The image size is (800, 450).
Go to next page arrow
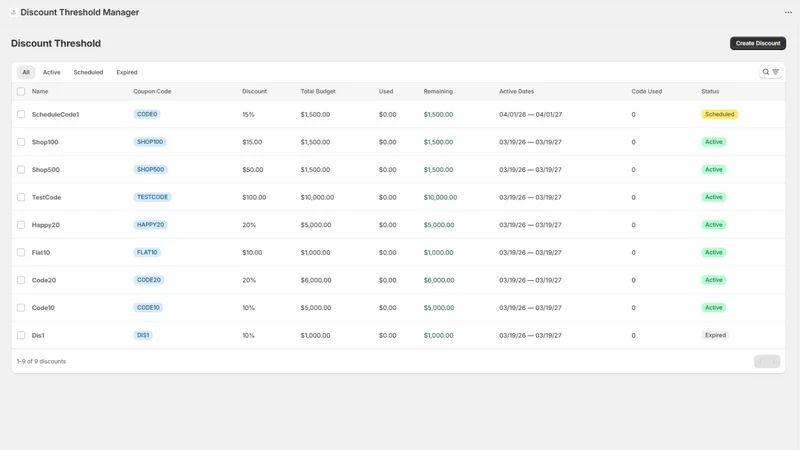point(773,361)
